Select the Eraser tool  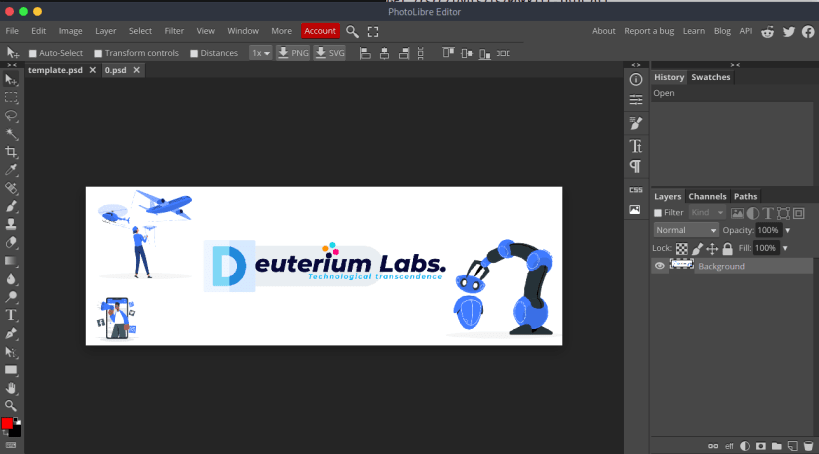click(11, 242)
